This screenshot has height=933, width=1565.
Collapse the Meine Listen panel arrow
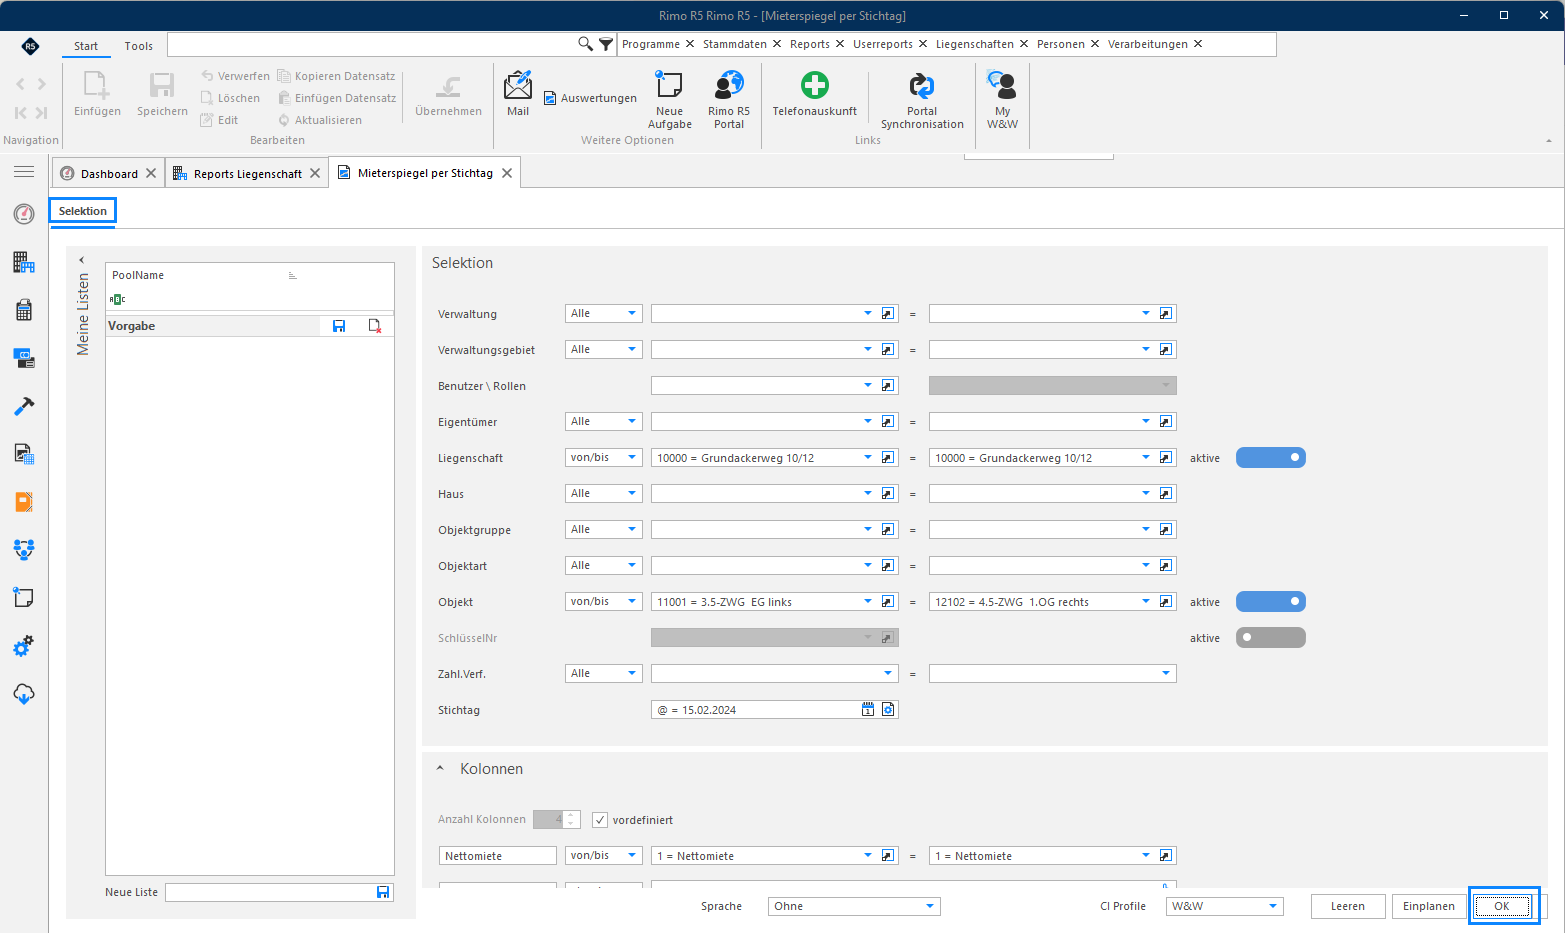(82, 260)
